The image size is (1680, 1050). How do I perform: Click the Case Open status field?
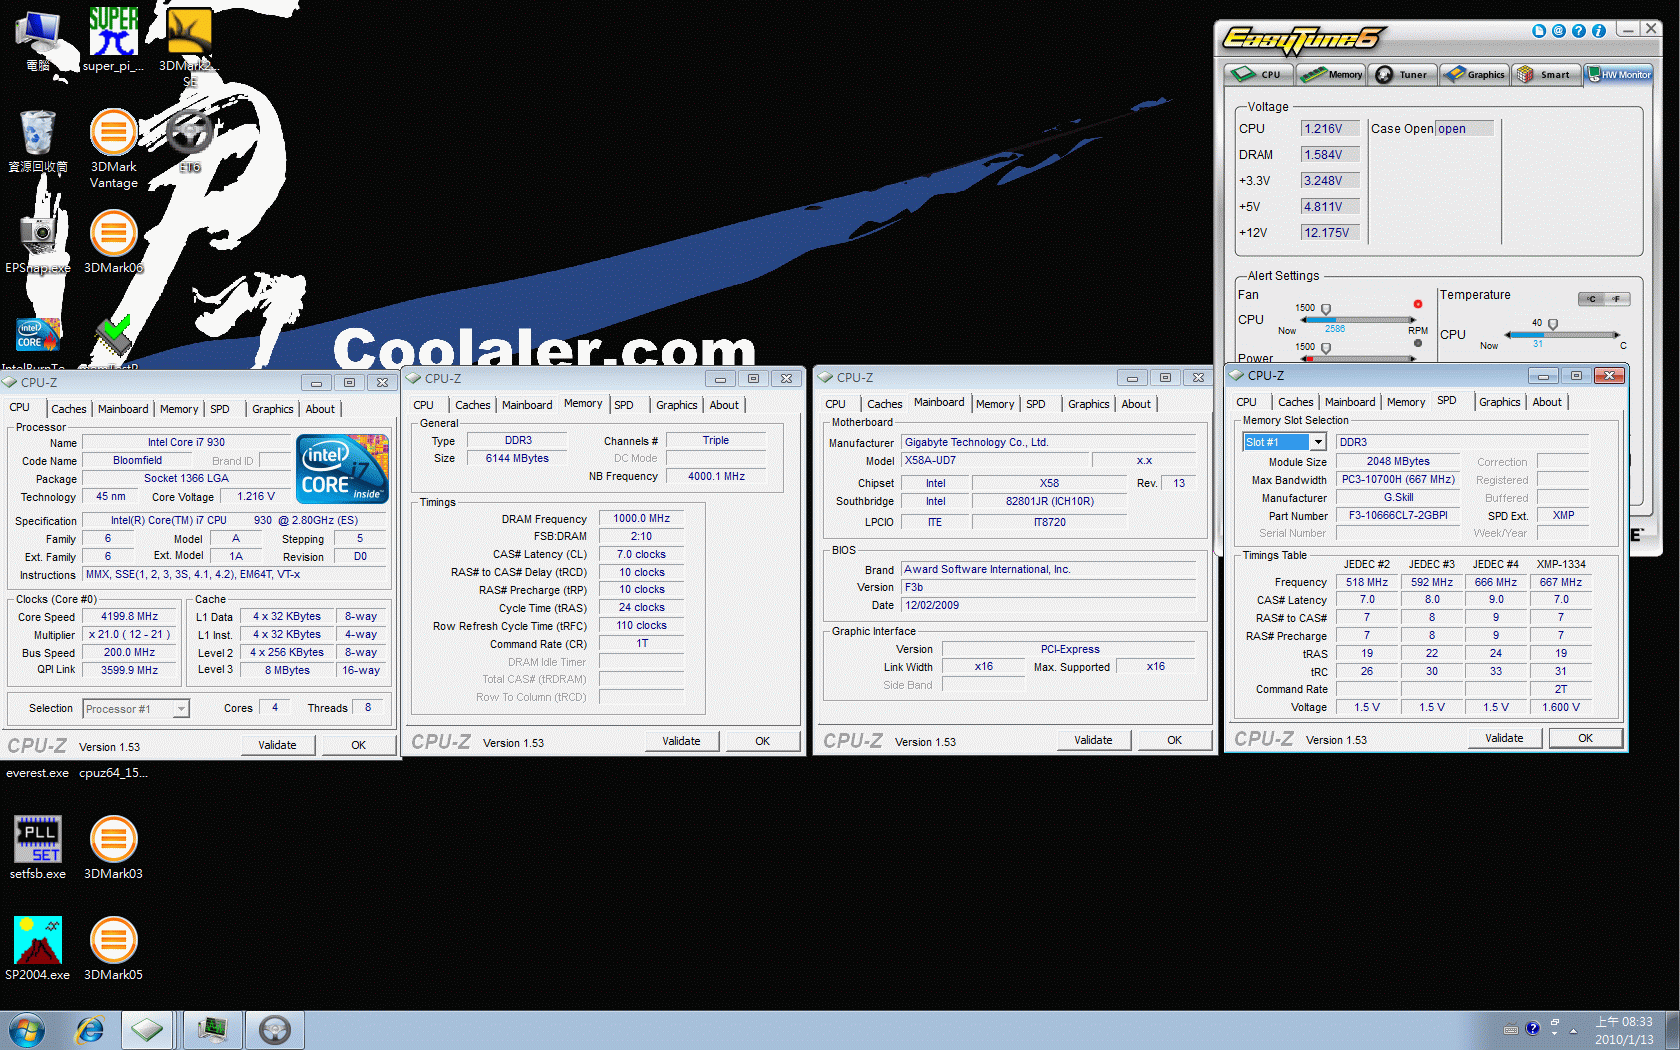(x=1465, y=129)
